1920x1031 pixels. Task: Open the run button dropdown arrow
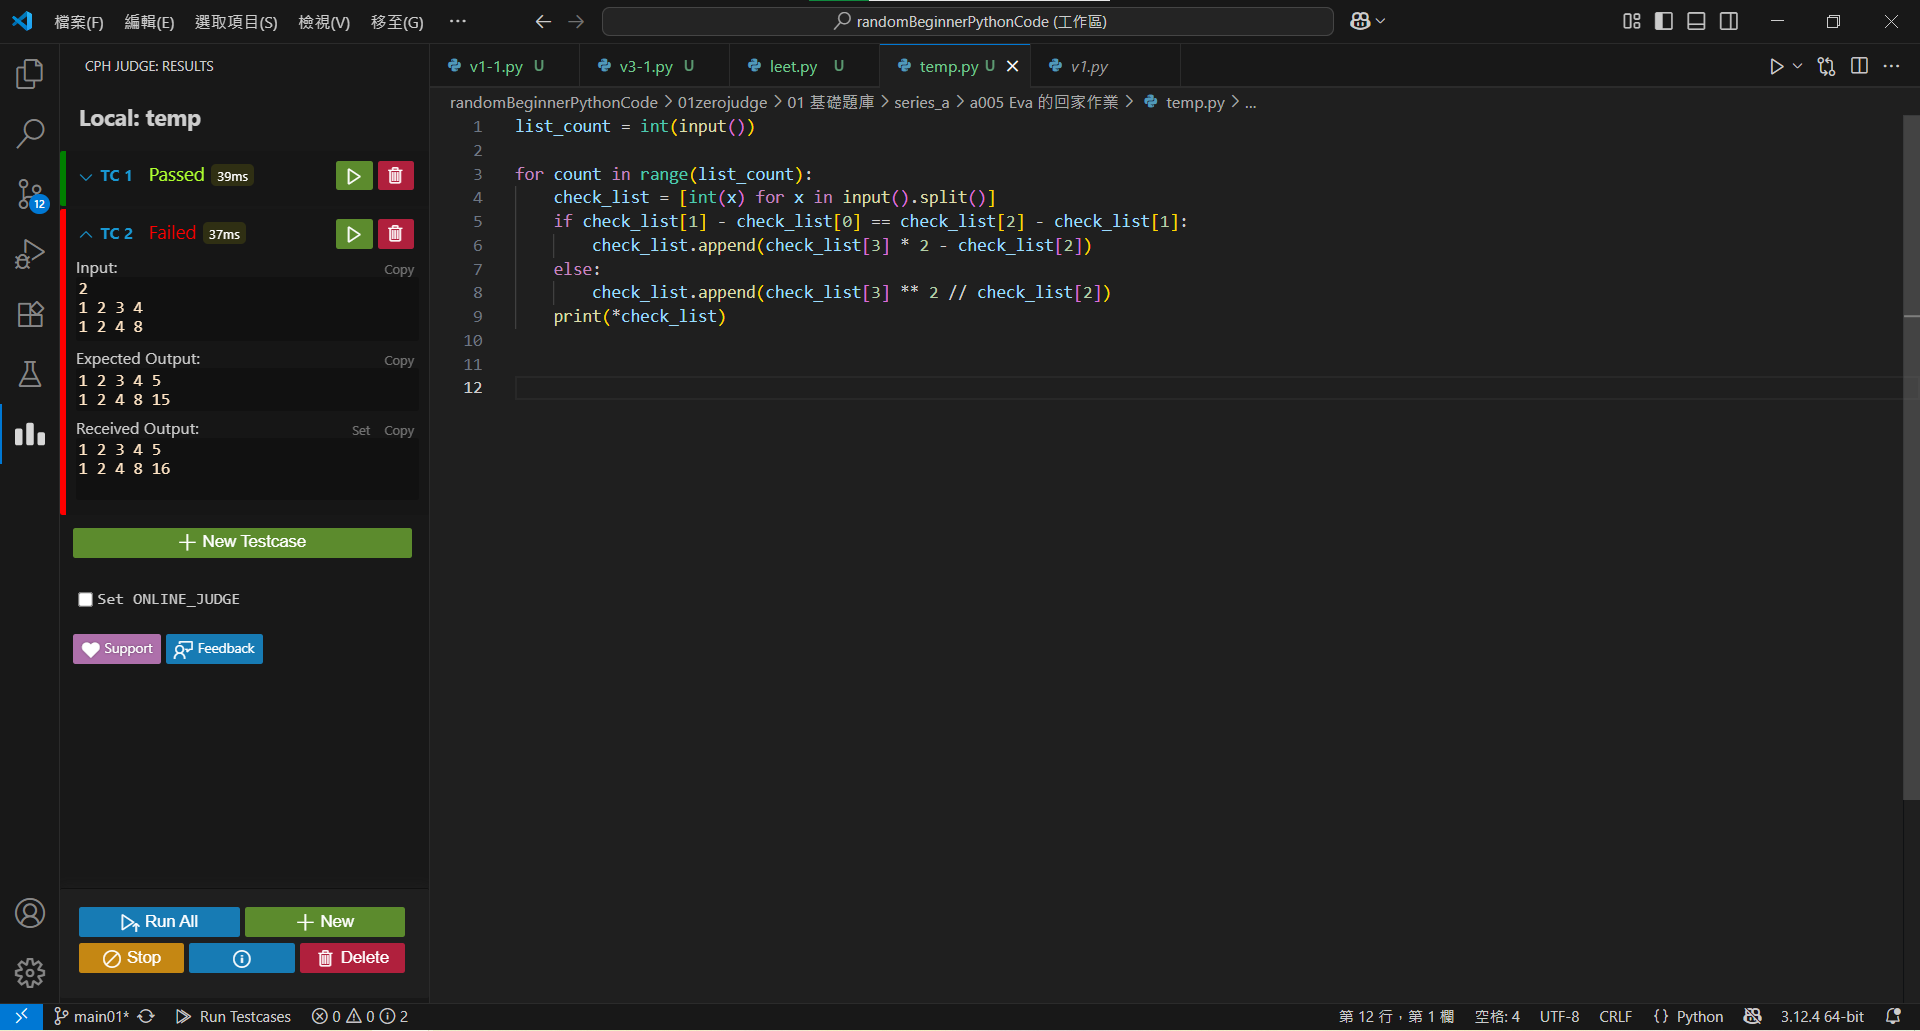pos(1797,66)
